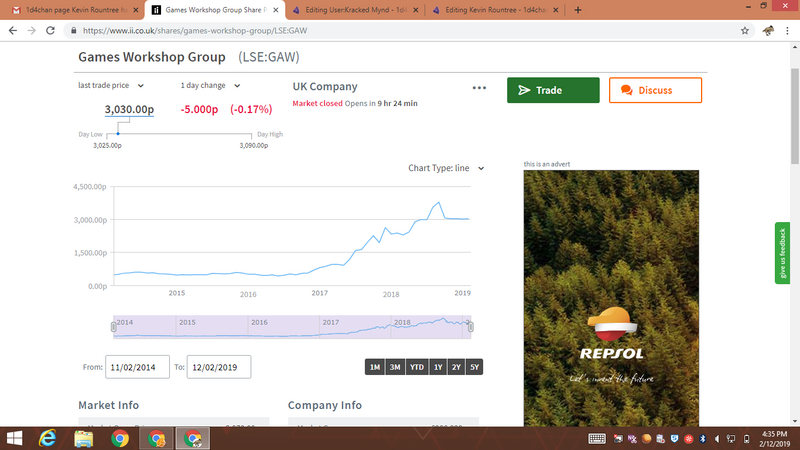This screenshot has height=450, width=800.
Task: Switch to the Editing Kevin Rountree tab
Action: [x=495, y=10]
